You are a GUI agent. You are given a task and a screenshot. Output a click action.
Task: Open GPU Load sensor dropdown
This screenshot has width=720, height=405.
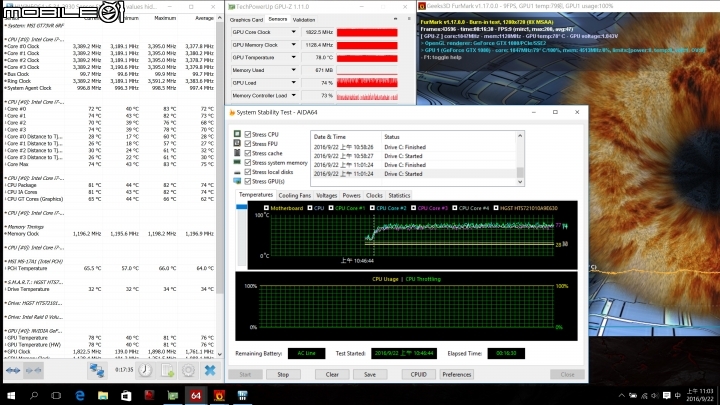293,83
